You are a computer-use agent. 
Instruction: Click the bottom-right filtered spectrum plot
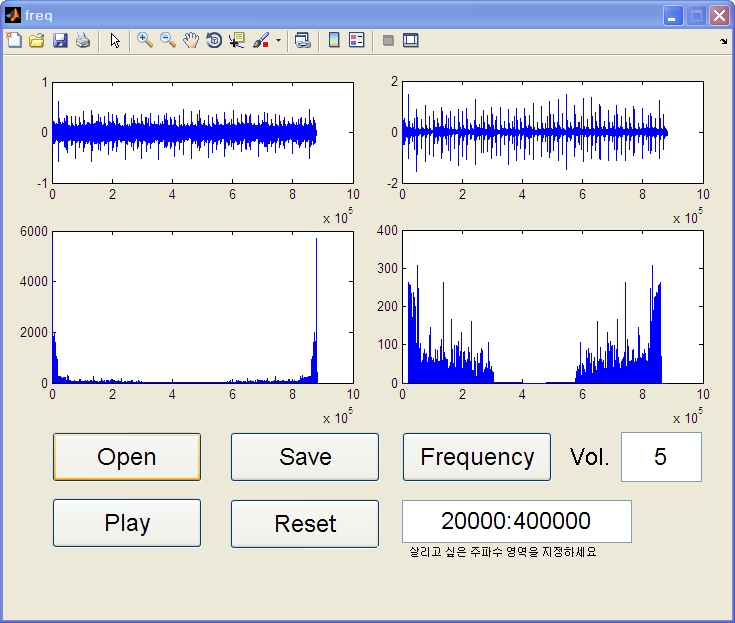click(x=553, y=307)
